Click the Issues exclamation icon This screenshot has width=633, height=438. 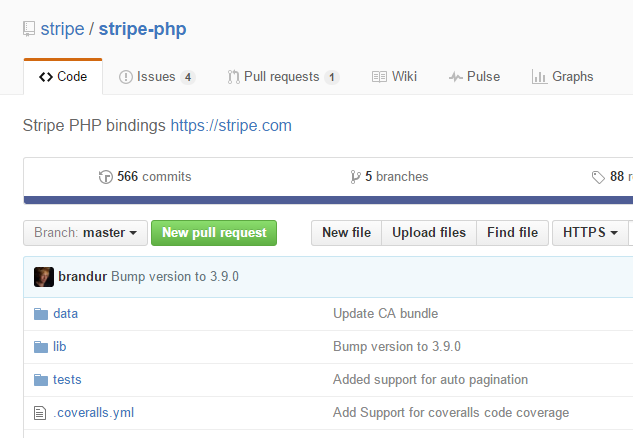(x=126, y=77)
